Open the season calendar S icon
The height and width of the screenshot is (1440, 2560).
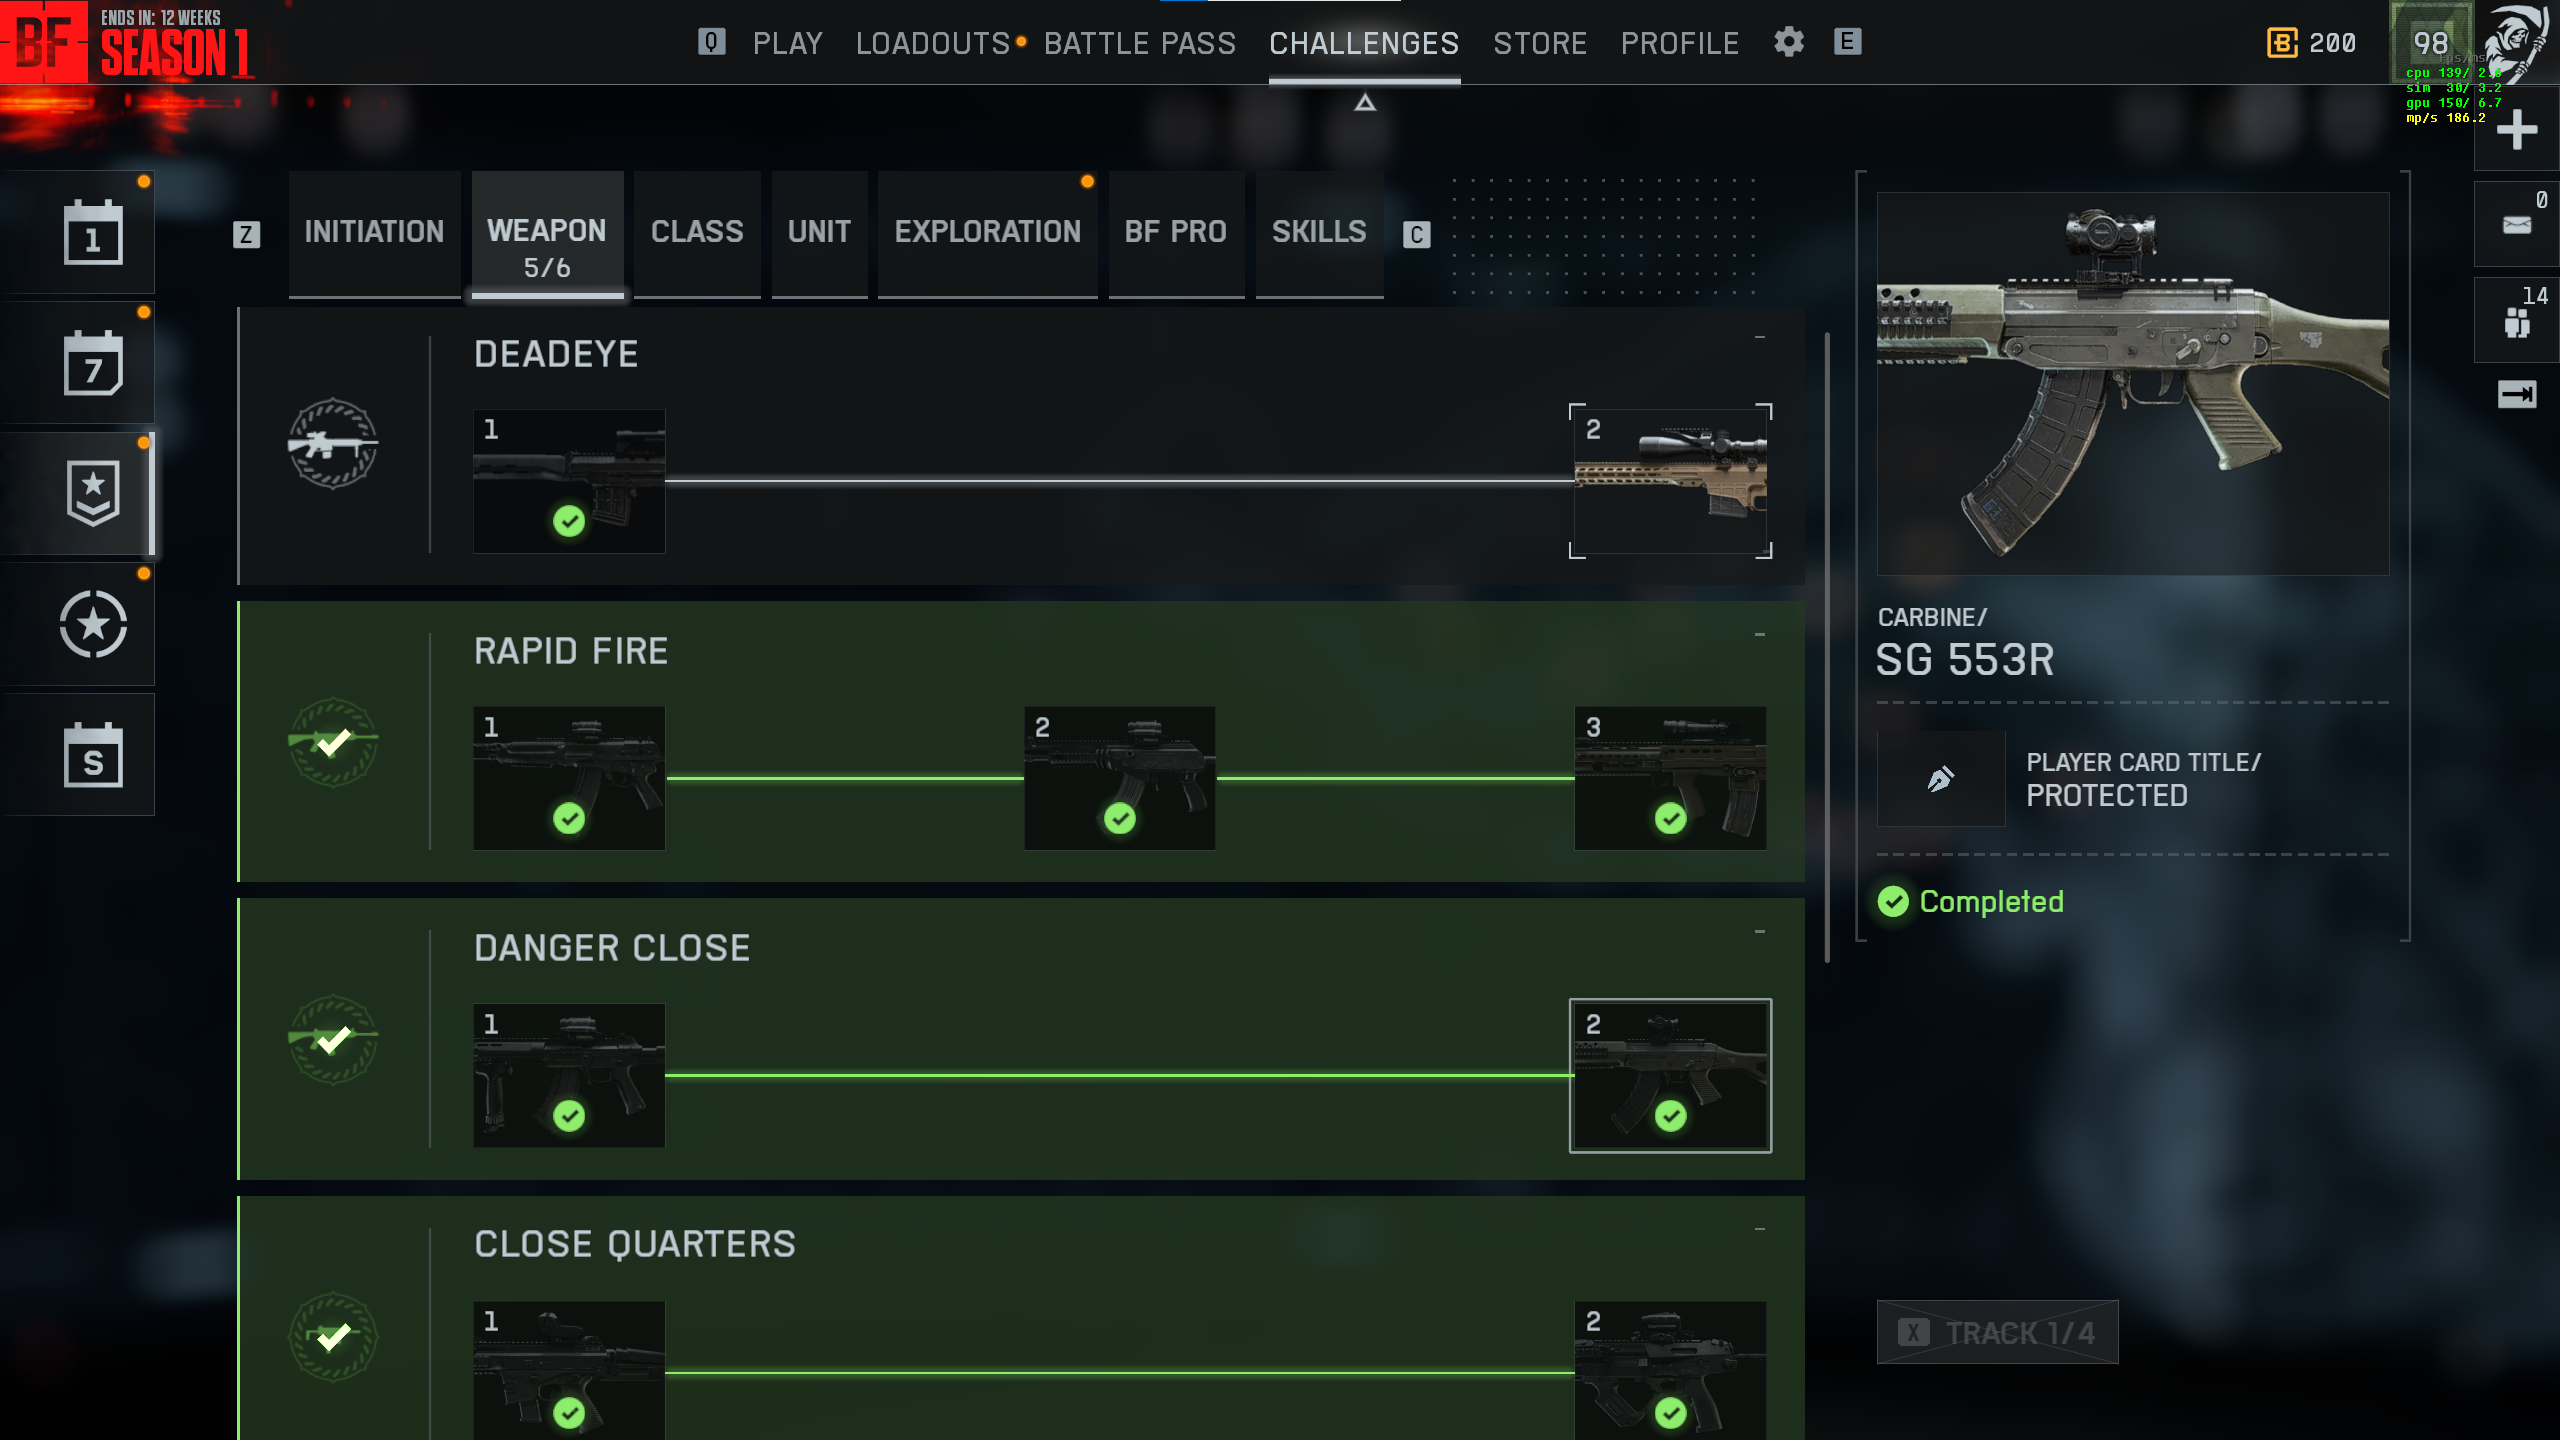93,755
